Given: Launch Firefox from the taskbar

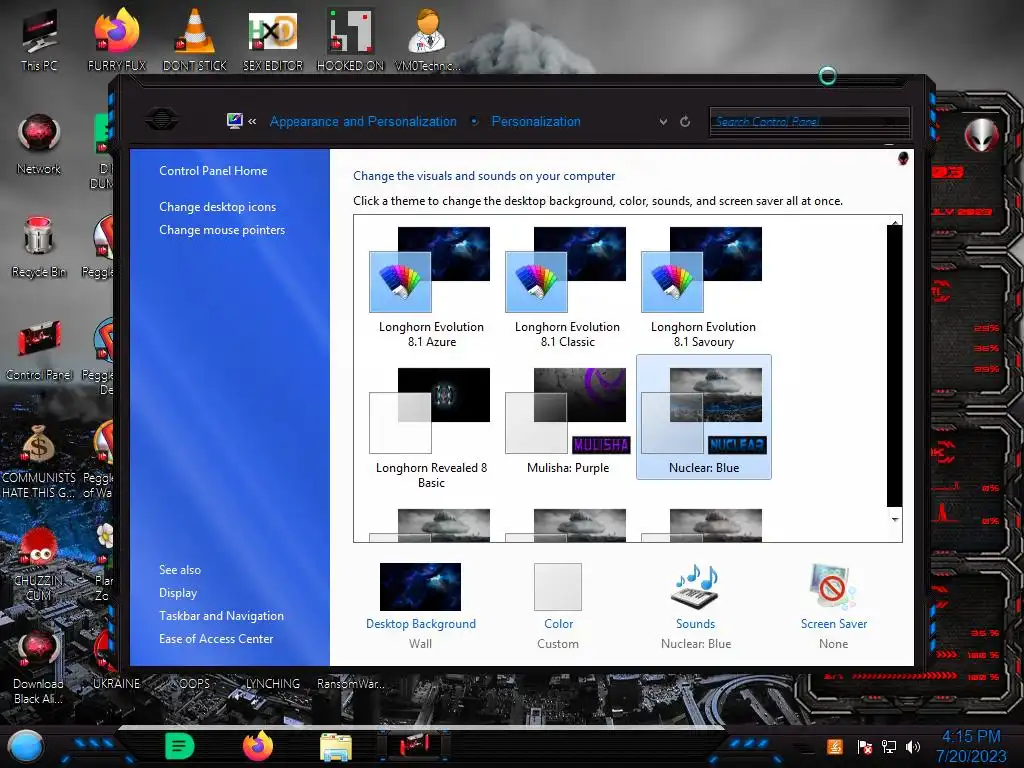Looking at the screenshot, I should [257, 746].
